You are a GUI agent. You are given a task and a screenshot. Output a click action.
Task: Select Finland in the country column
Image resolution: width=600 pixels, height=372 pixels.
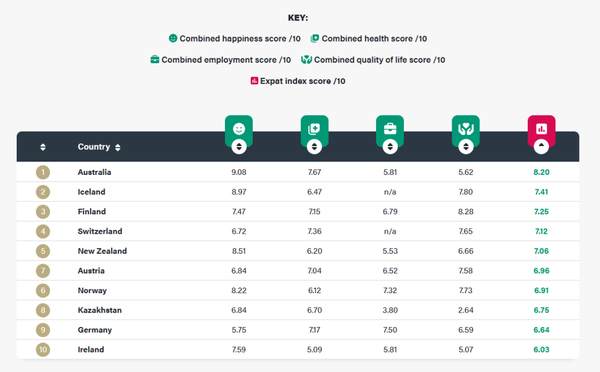[x=91, y=212]
